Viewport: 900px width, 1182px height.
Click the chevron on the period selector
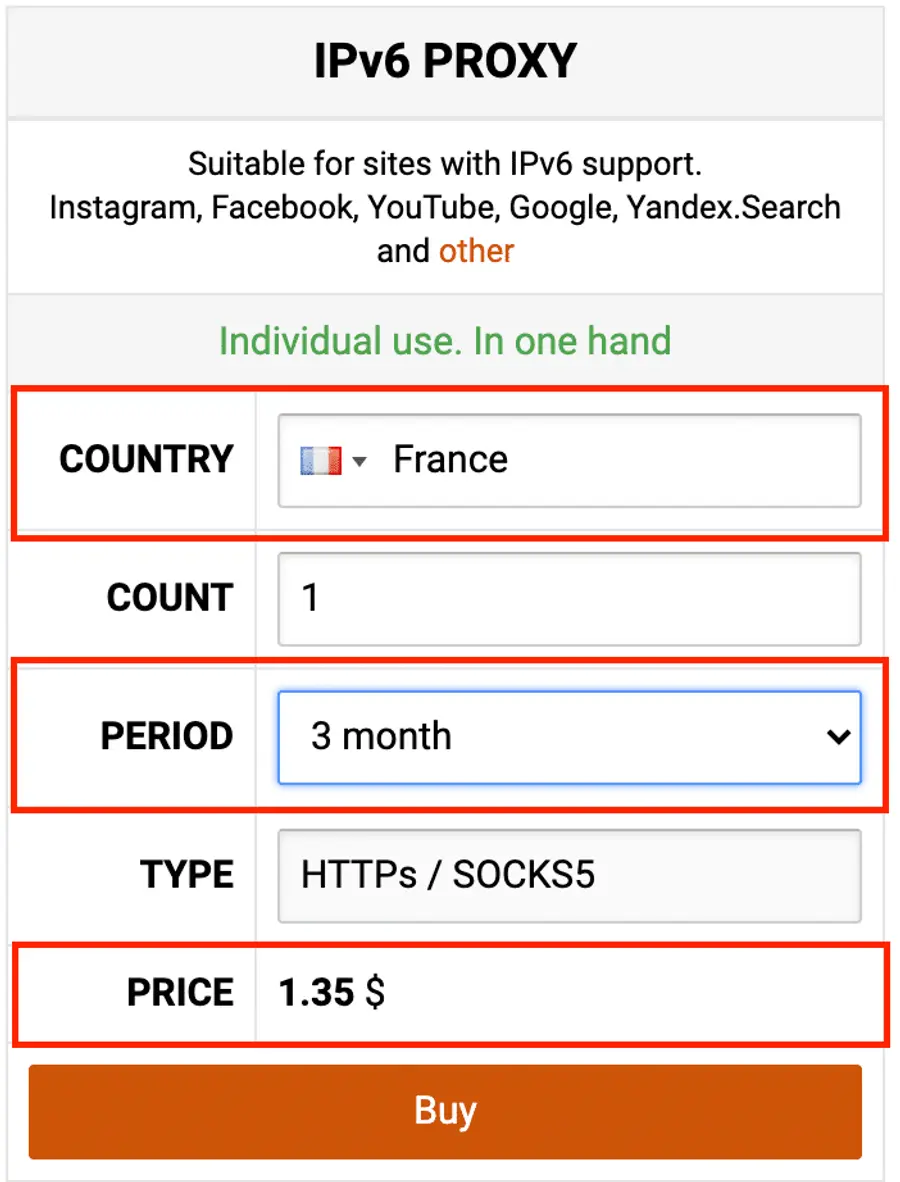tap(840, 736)
